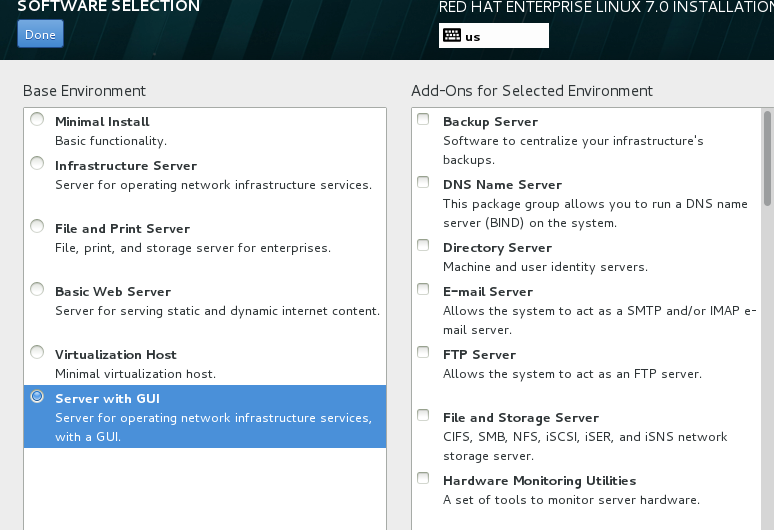This screenshot has width=774, height=530.
Task: Click 'Basic functionality.' description
Action: 111,141
